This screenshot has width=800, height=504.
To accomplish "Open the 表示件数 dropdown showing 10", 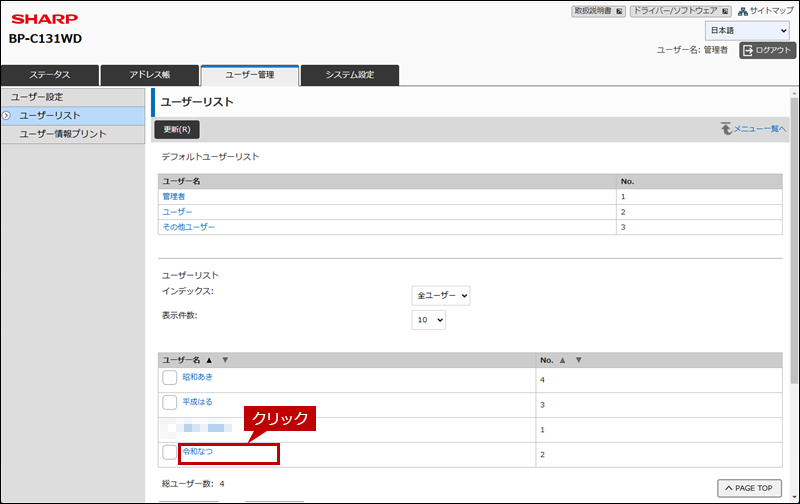I will tap(429, 321).
